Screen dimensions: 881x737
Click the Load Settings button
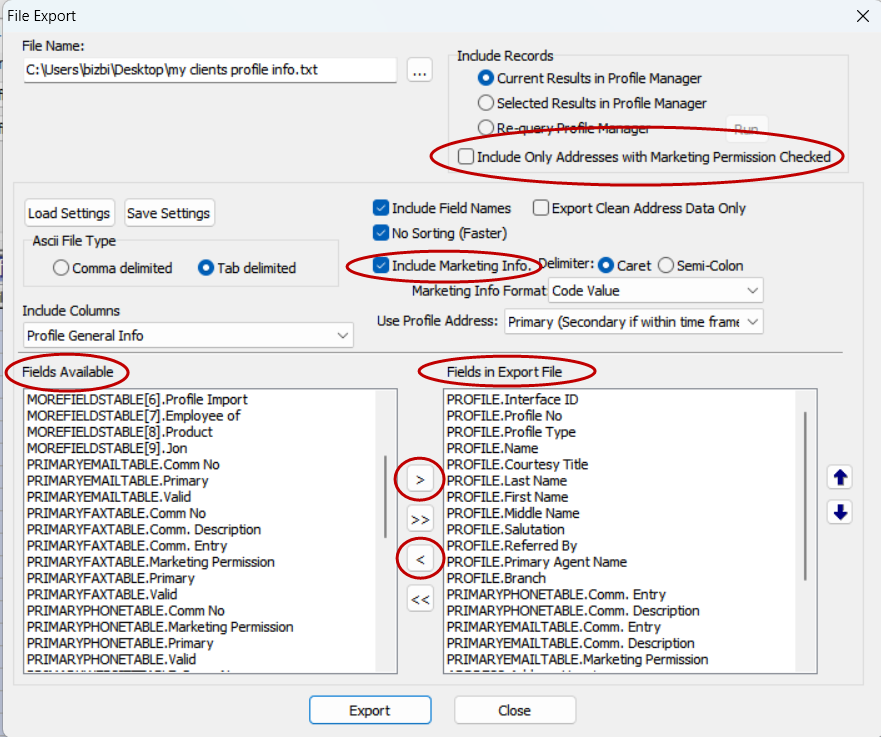click(x=69, y=213)
